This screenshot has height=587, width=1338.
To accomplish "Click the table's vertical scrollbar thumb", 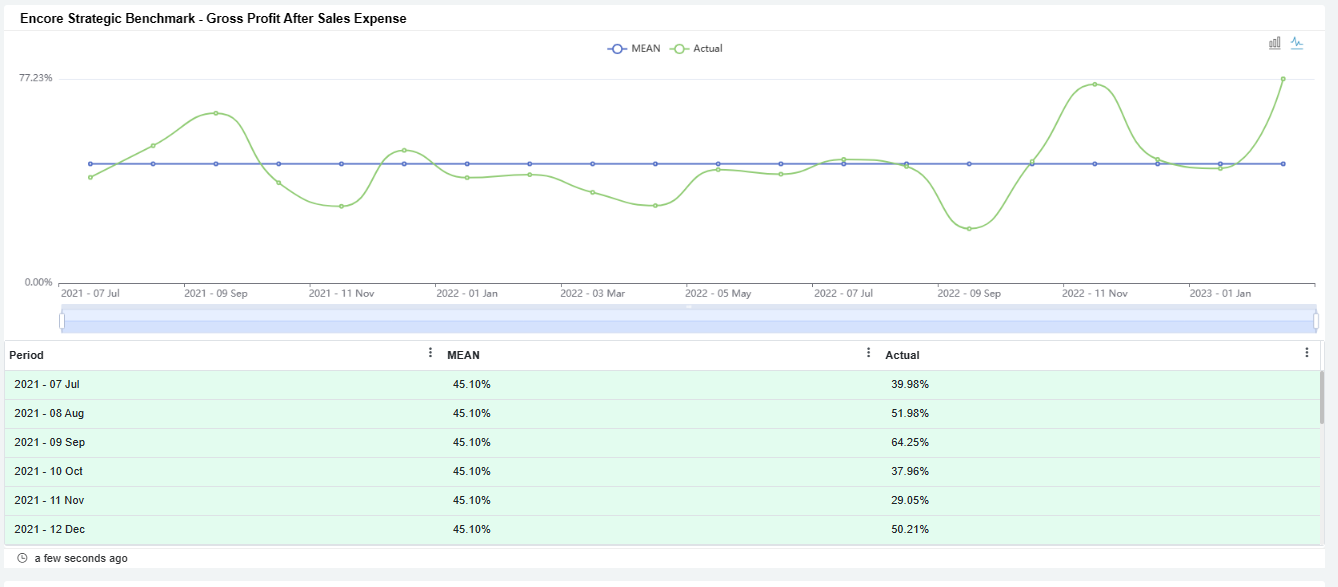I will point(1322,398).
